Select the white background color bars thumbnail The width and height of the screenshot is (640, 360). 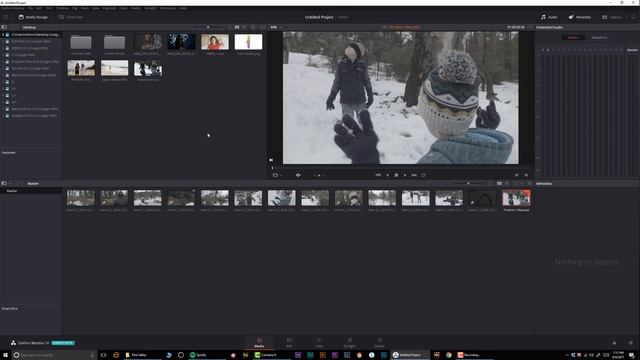tap(248, 42)
